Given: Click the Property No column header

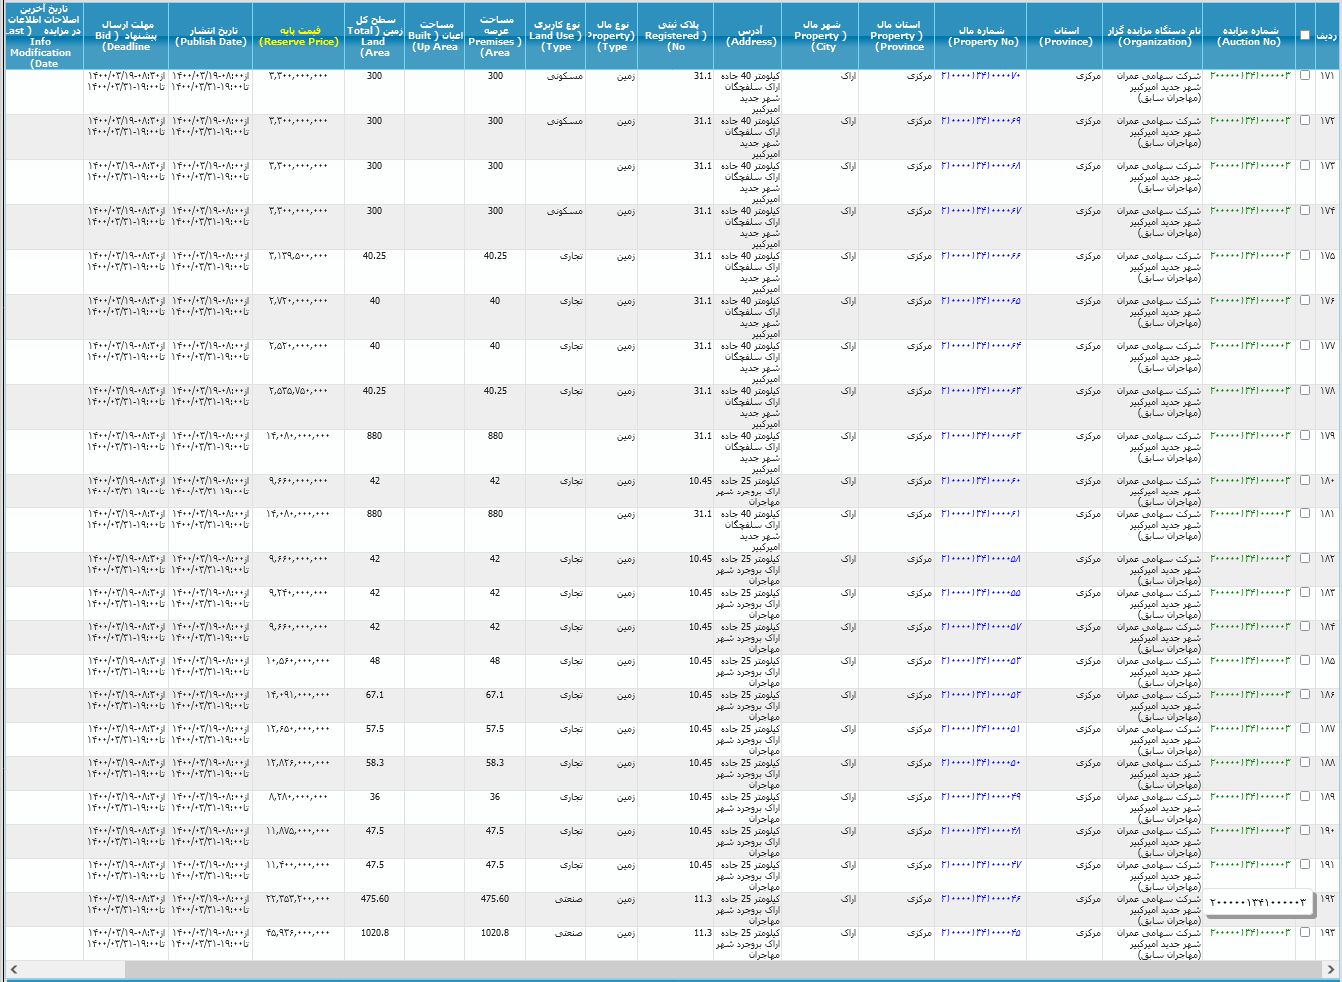Looking at the screenshot, I should pos(983,36).
